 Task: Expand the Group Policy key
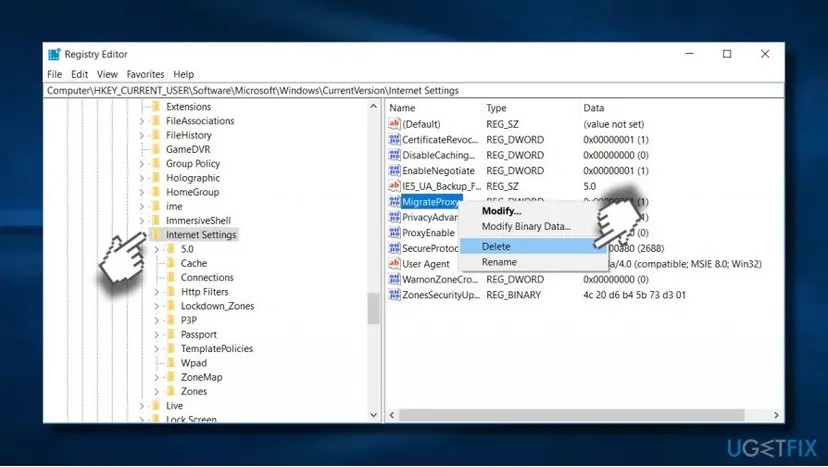tap(142, 164)
